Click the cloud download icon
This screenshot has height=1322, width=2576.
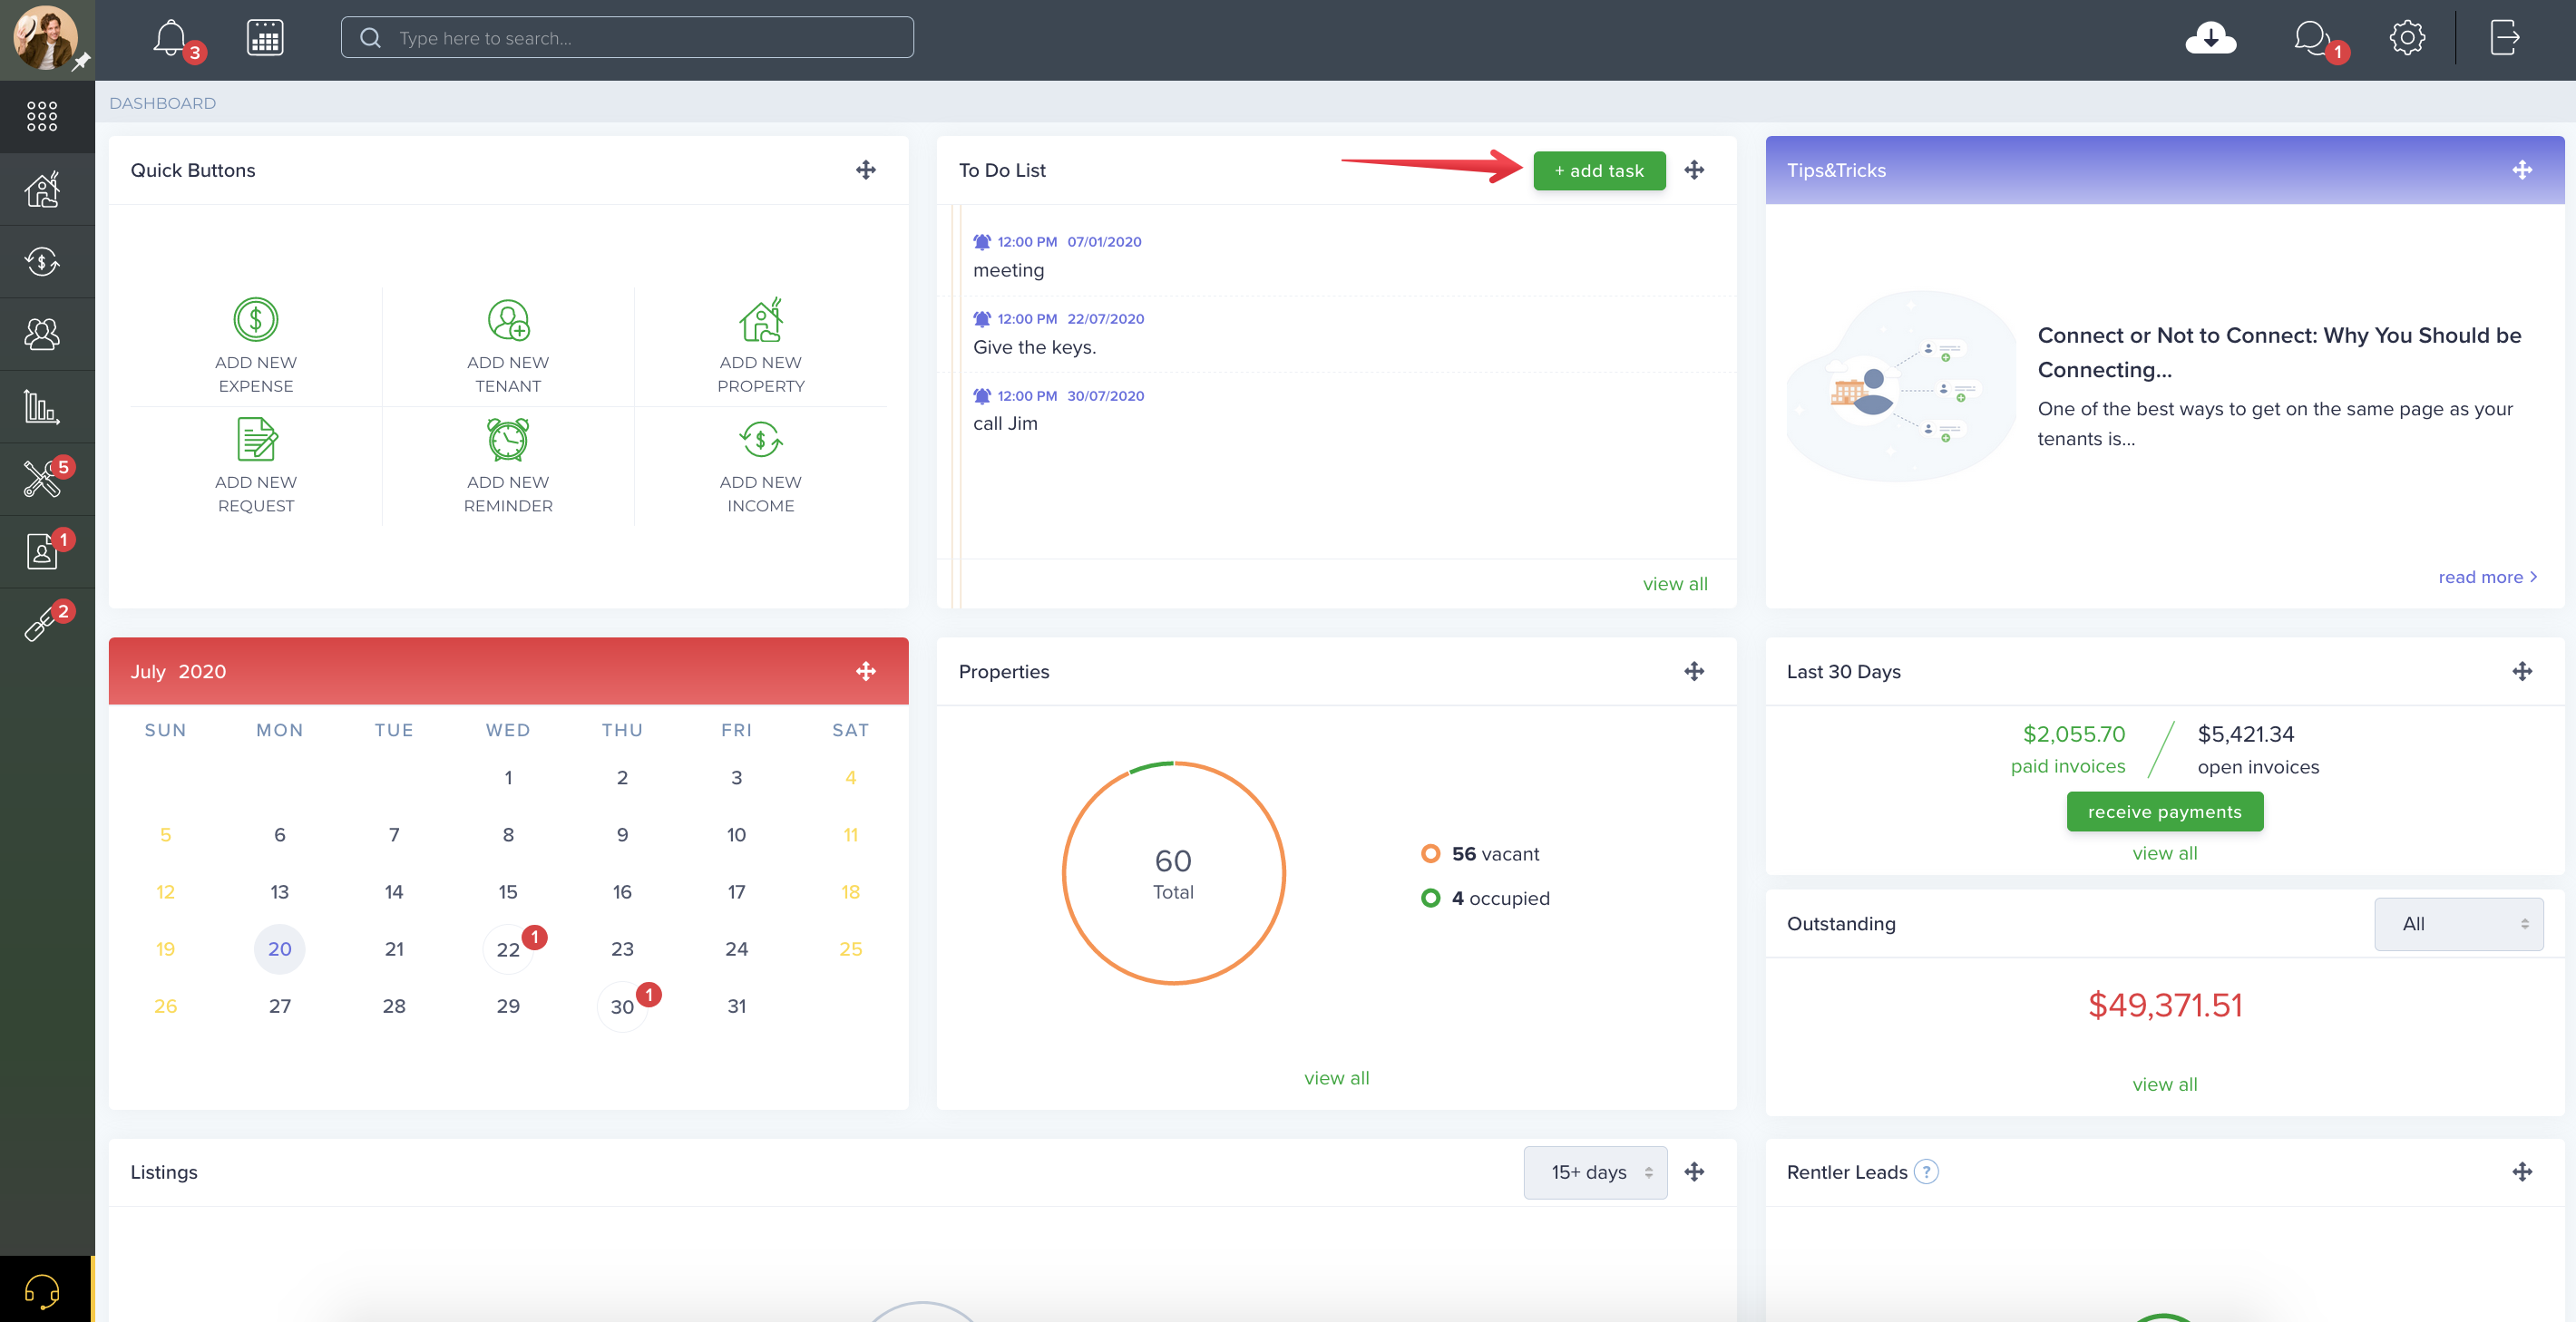pyautogui.click(x=2210, y=38)
